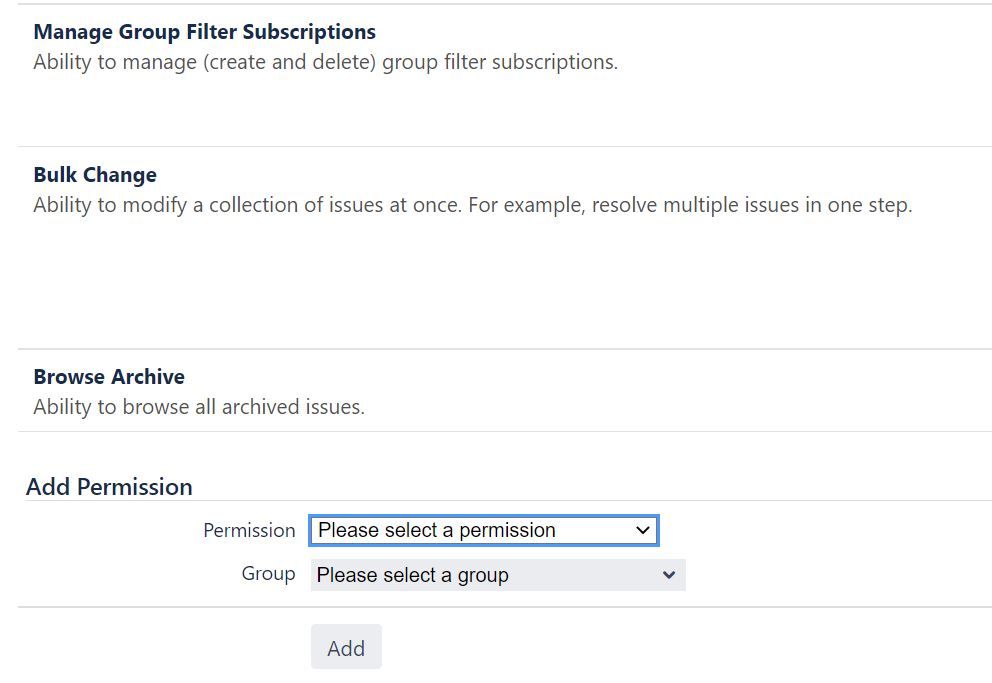Click the Add button
This screenshot has width=992, height=683.
(346, 647)
